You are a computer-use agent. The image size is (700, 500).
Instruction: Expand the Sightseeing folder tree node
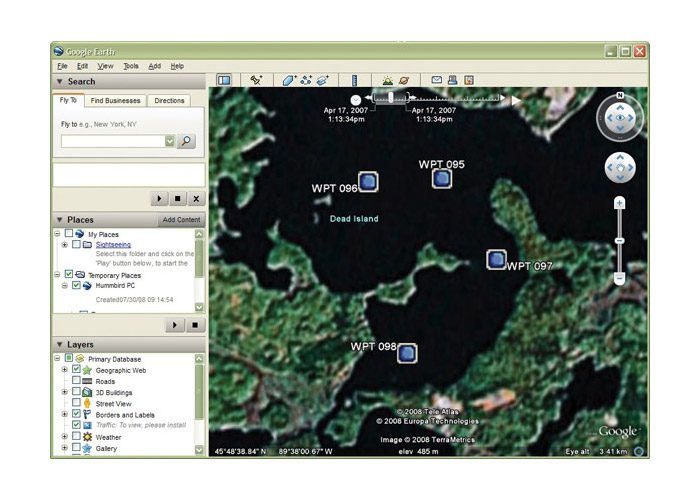[65, 245]
